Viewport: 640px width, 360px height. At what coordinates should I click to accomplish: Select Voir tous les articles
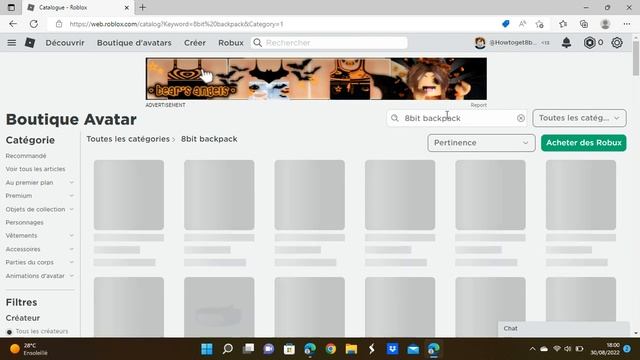tap(36, 169)
